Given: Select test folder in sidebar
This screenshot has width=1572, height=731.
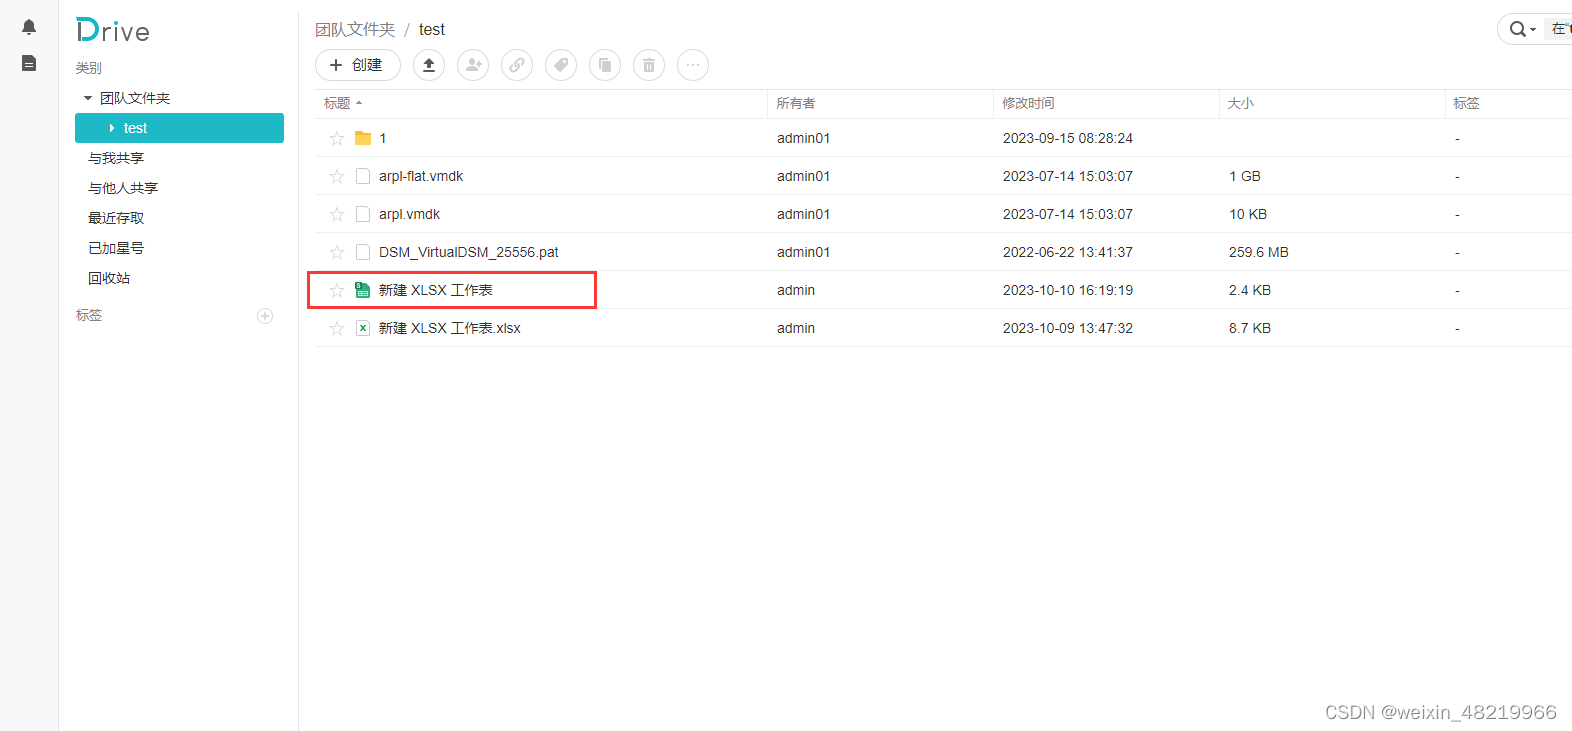Looking at the screenshot, I should coord(179,128).
